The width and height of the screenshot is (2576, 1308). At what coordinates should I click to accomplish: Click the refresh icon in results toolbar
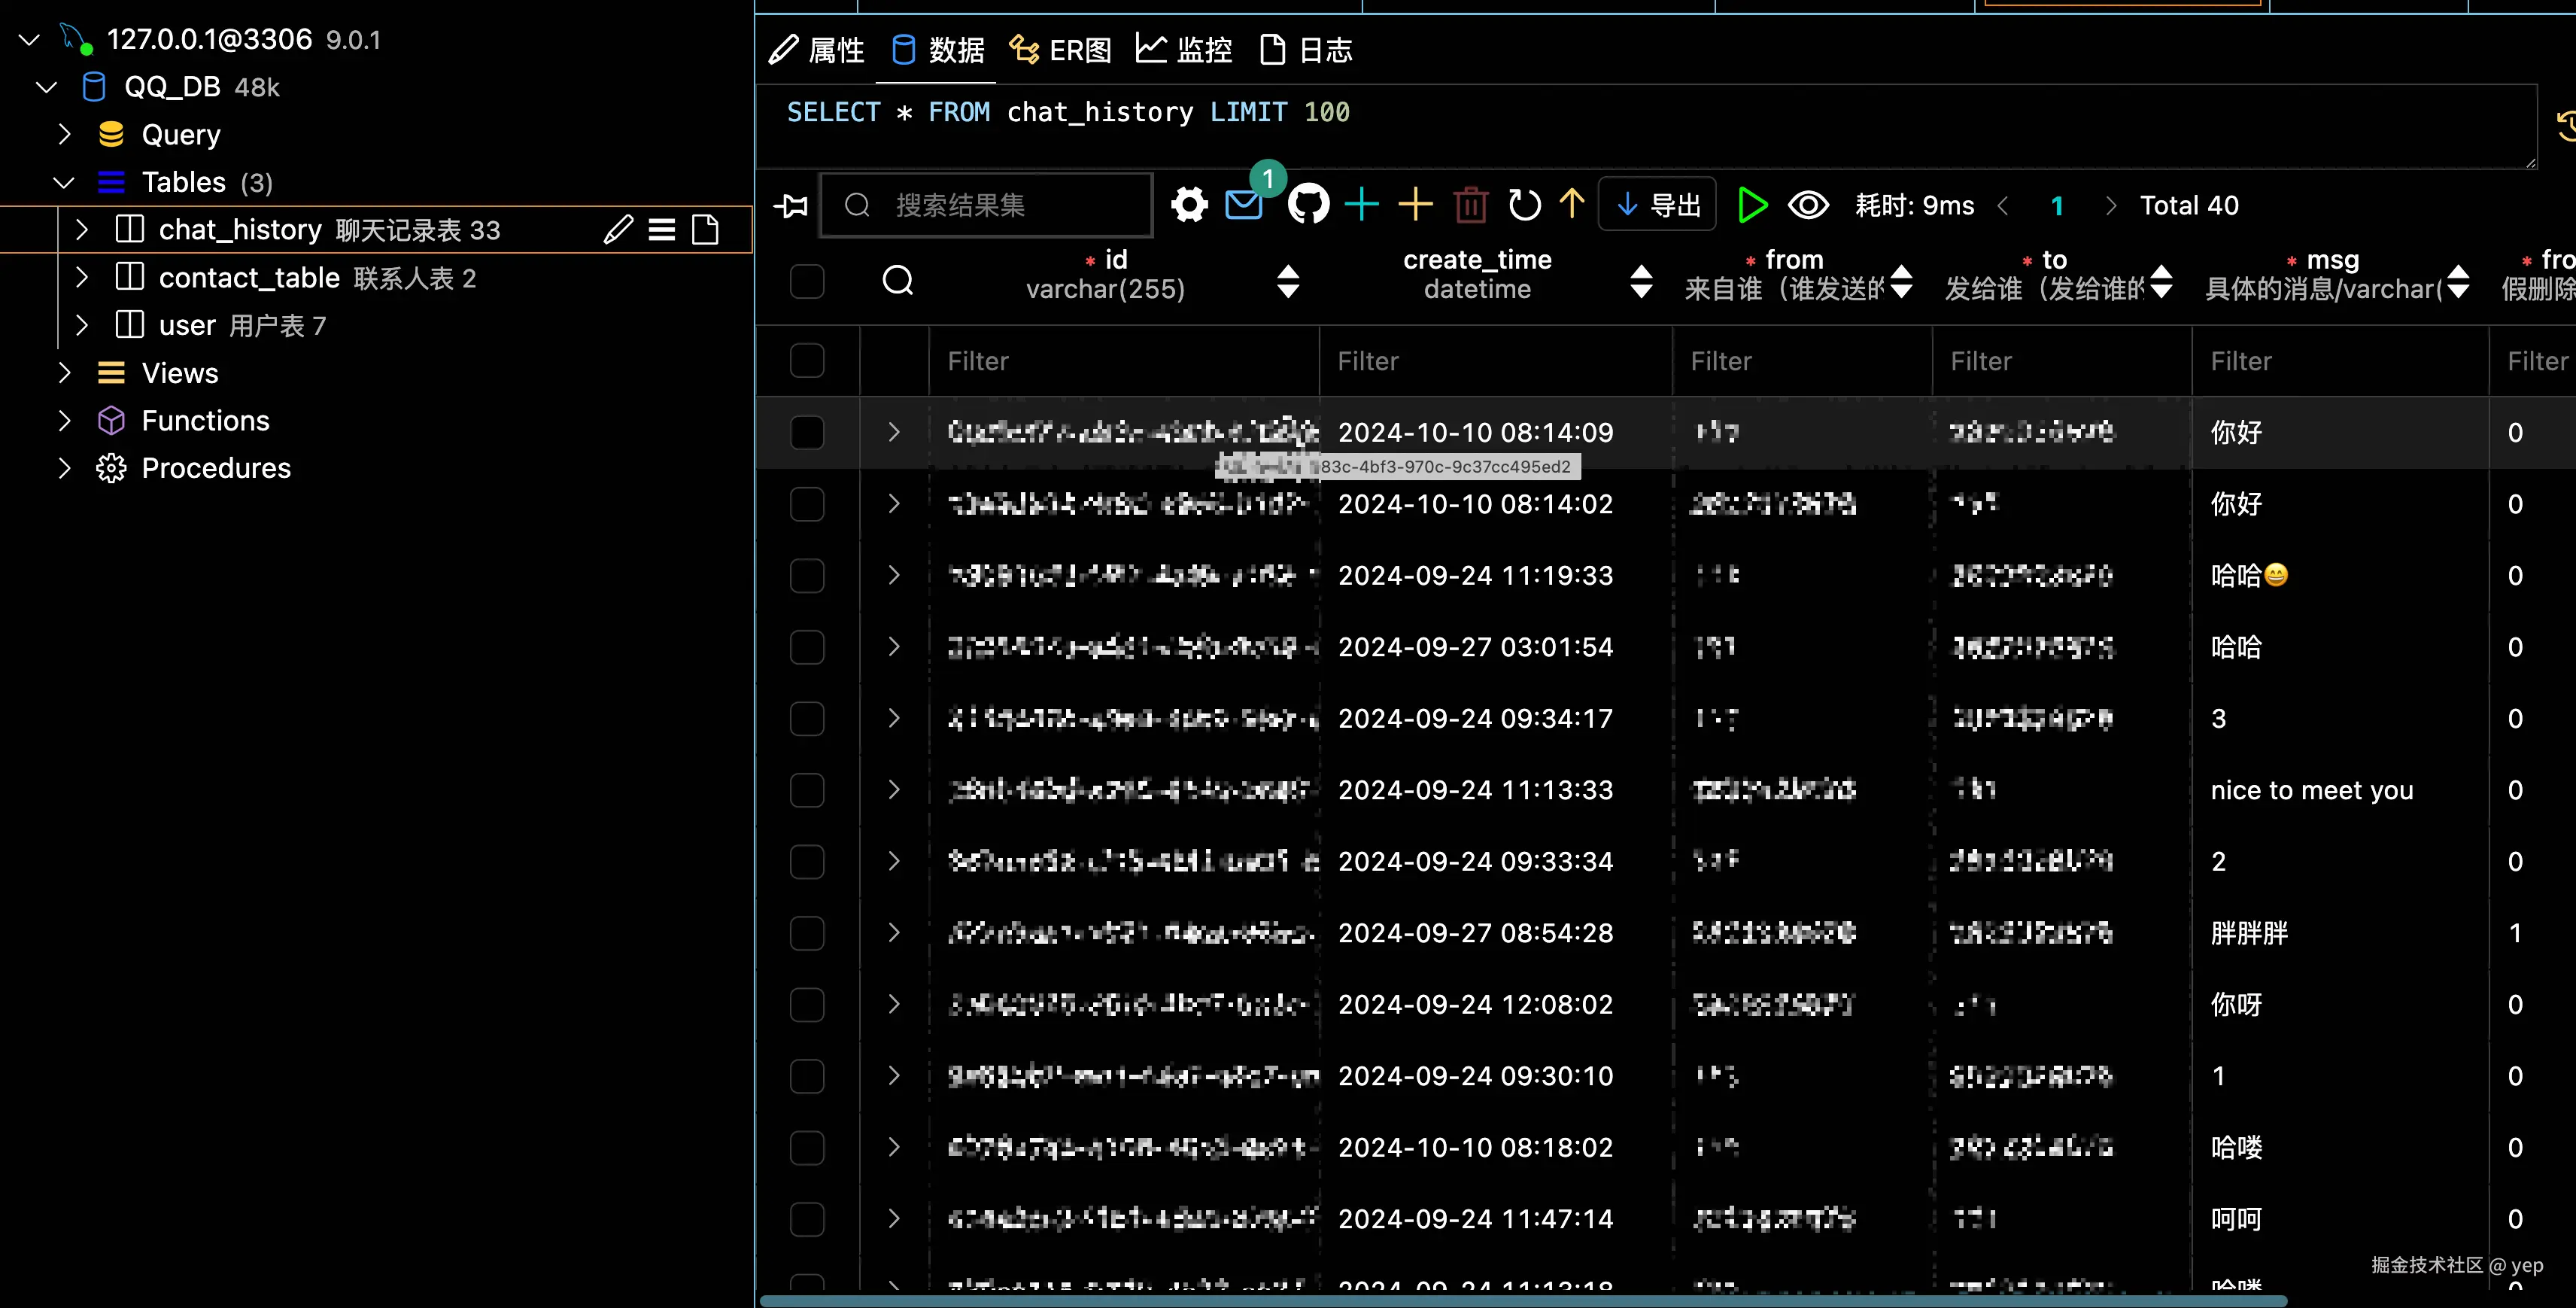click(x=1524, y=205)
